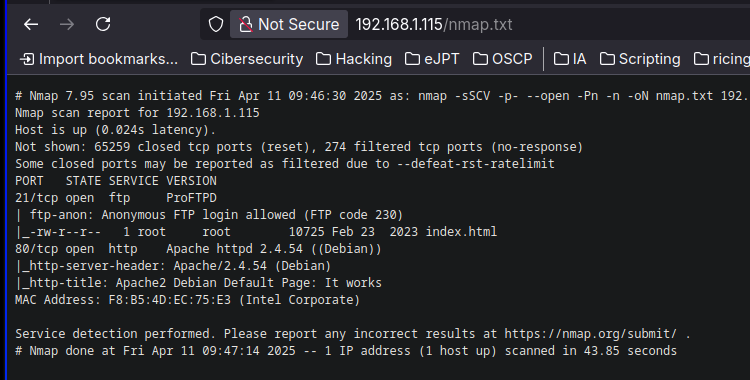Click the Not Secure padlock indicator
The height and width of the screenshot is (380, 750).
[289, 24]
